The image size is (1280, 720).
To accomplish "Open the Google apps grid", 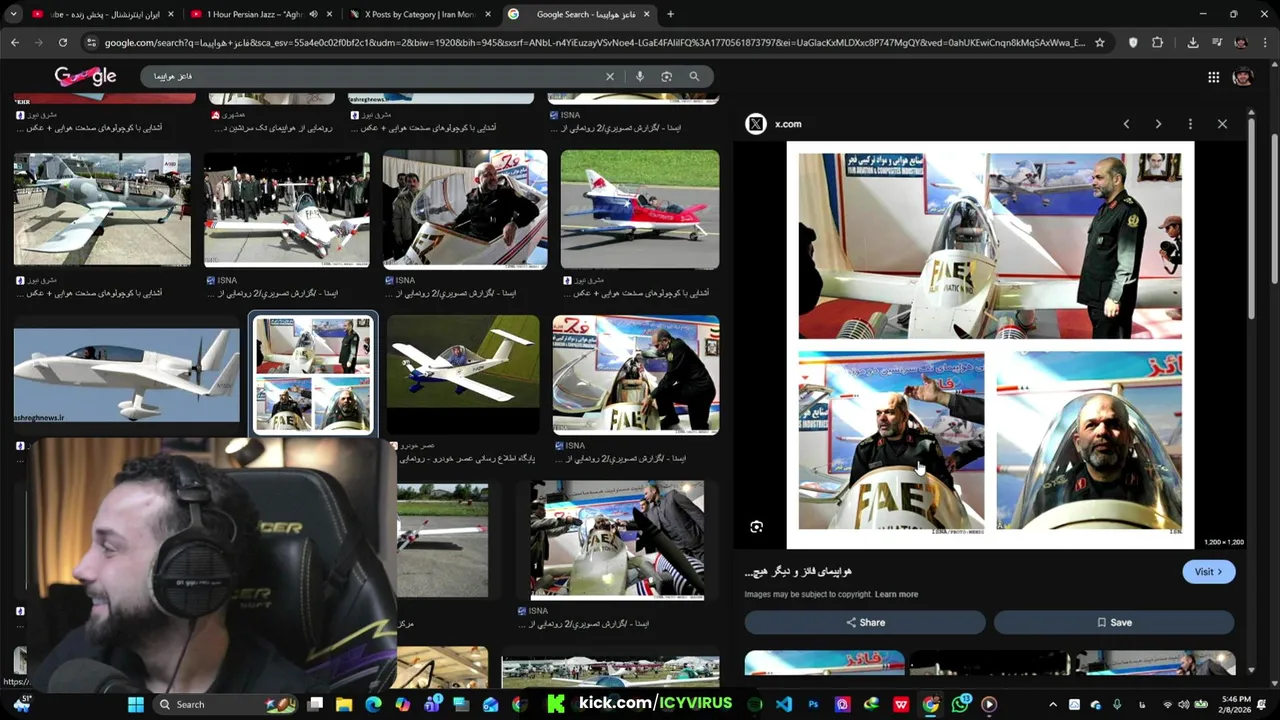I will (1213, 77).
